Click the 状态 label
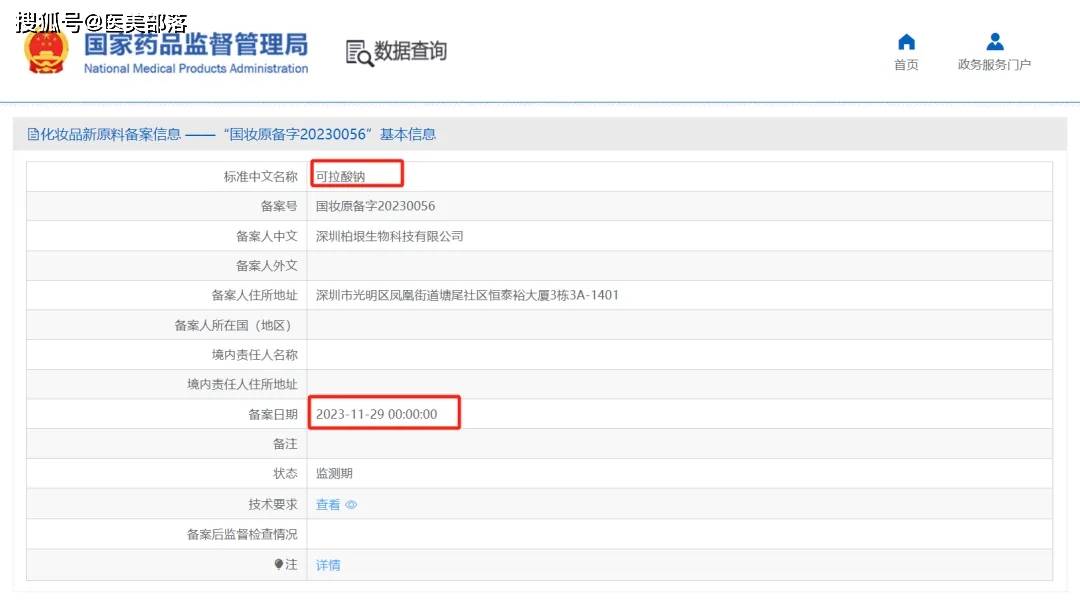Screen dimensions: 1080x615 click(285, 473)
